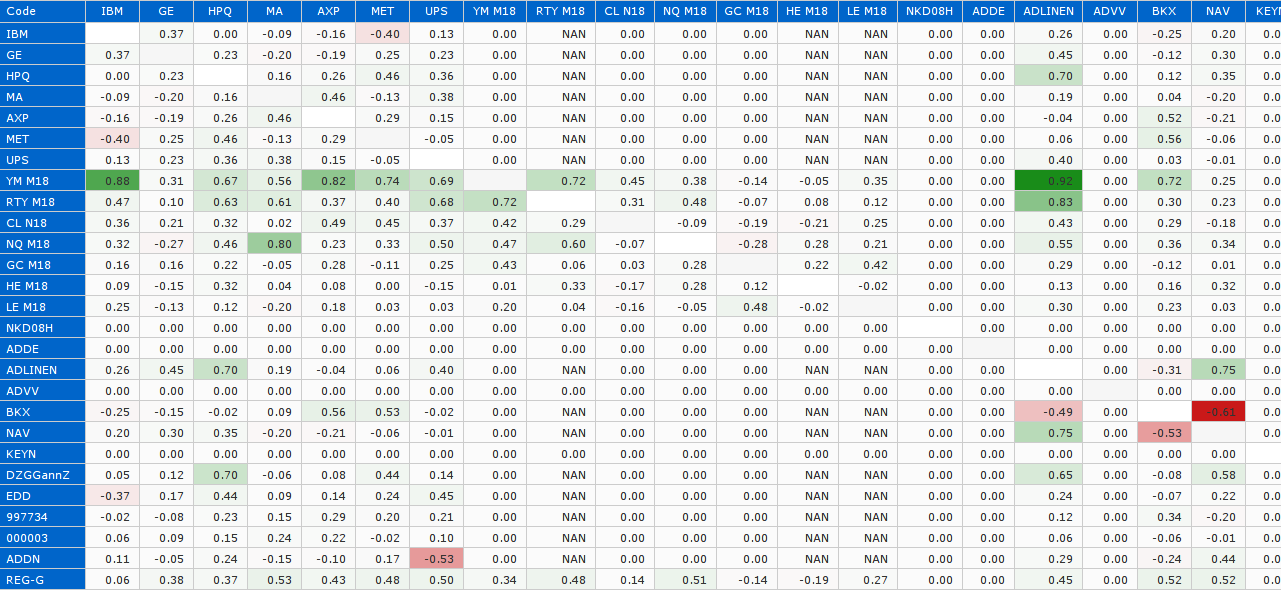1281x590 pixels.
Task: Click the HPQ row label
Action: coord(43,76)
